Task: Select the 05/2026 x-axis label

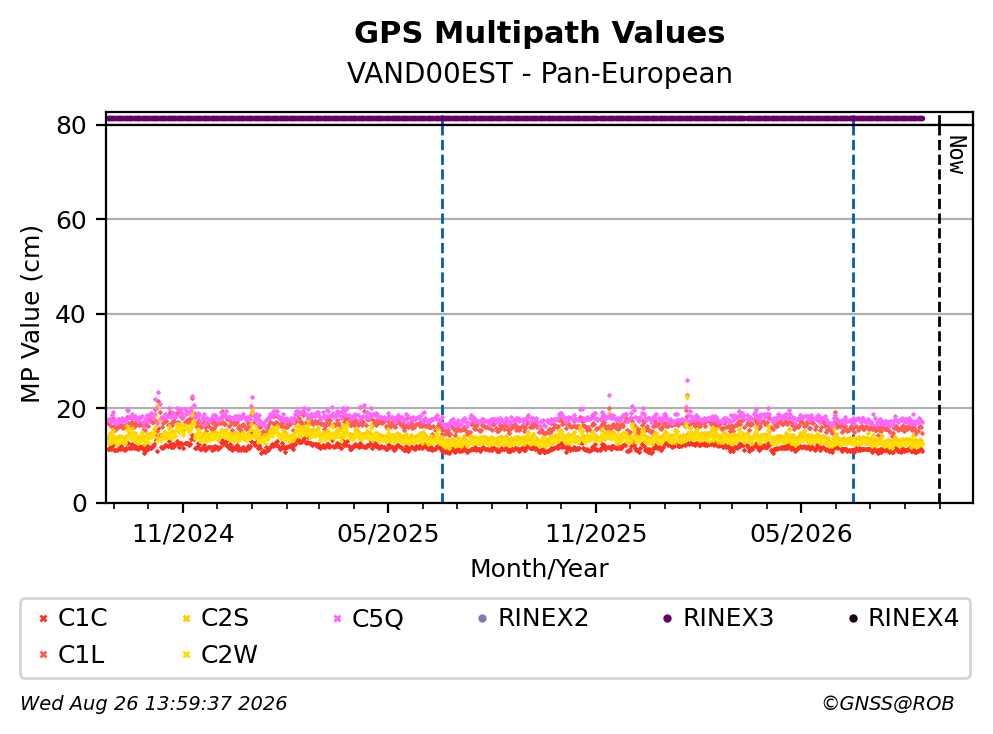Action: [x=801, y=534]
